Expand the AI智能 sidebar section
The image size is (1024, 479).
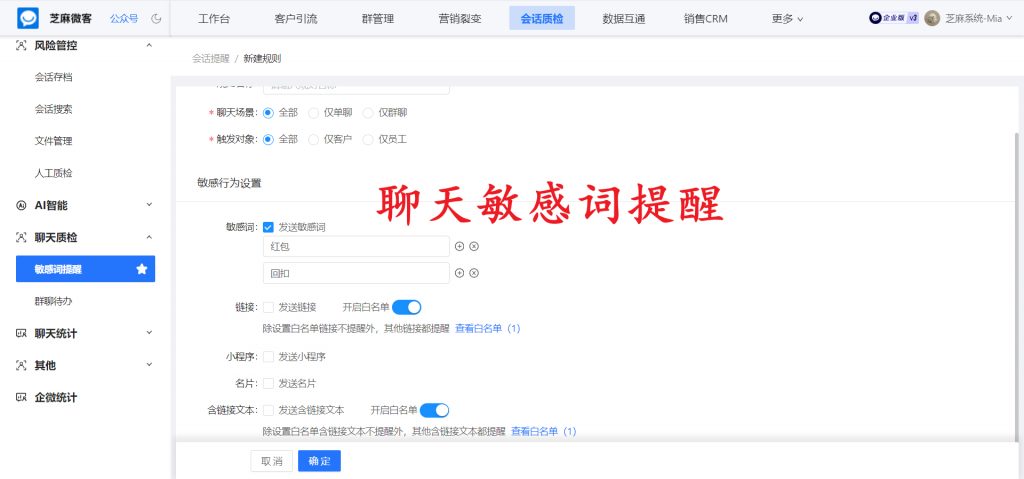point(149,205)
